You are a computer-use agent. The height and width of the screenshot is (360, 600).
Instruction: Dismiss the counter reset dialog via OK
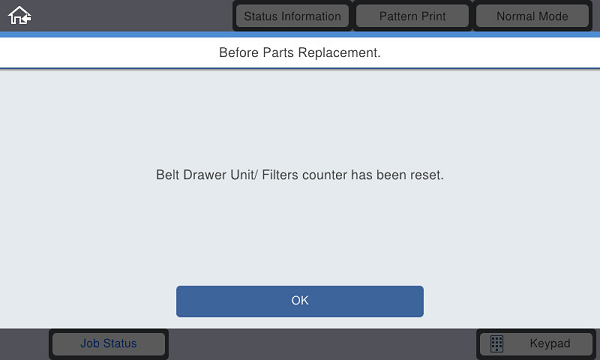click(300, 301)
